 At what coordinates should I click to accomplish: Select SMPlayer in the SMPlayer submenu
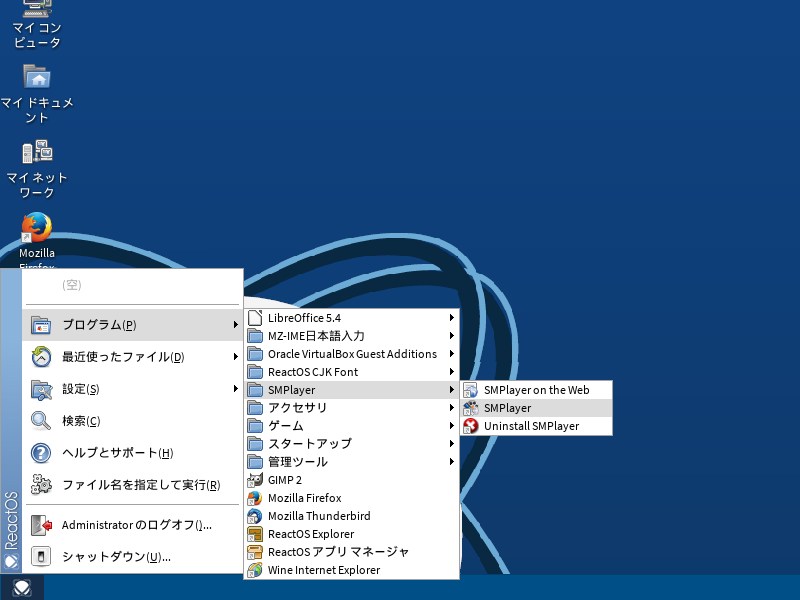coord(507,408)
